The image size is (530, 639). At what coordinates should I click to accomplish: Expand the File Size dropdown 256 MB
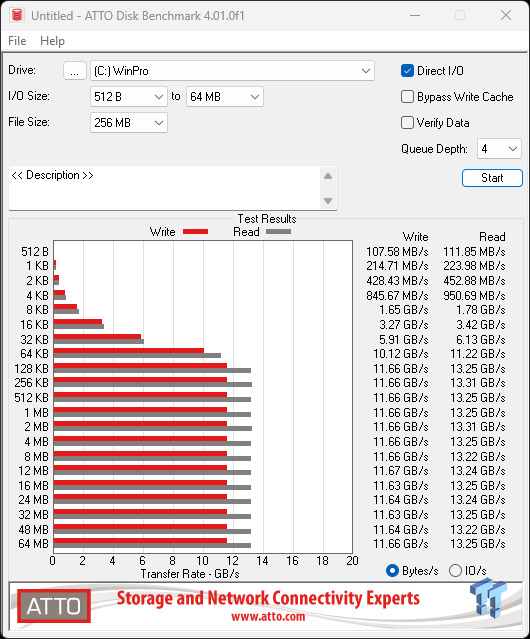(129, 123)
